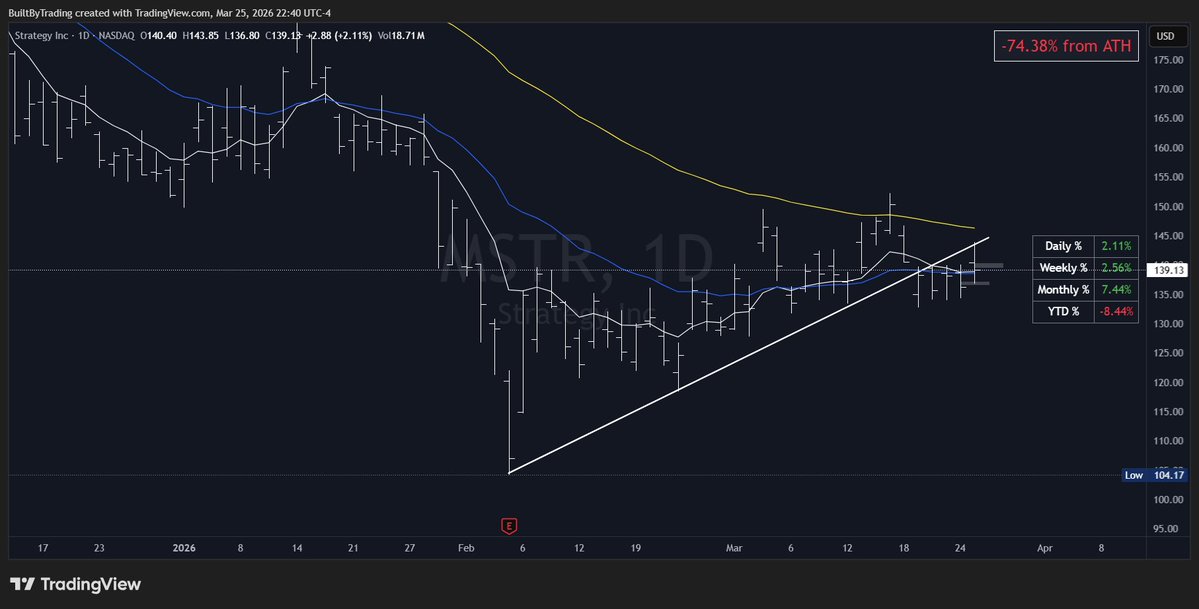Select the YTD % table cell
The height and width of the screenshot is (609, 1199).
coord(1063,311)
